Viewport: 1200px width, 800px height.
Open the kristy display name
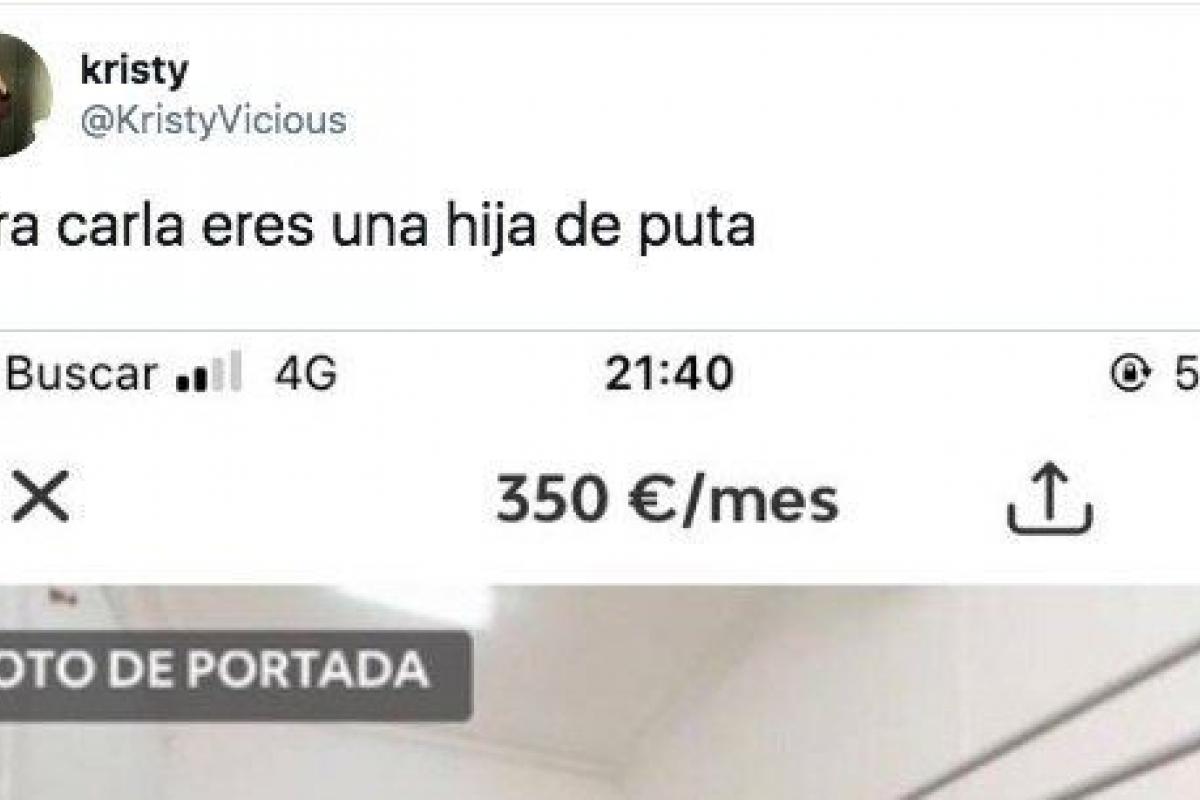[x=133, y=71]
